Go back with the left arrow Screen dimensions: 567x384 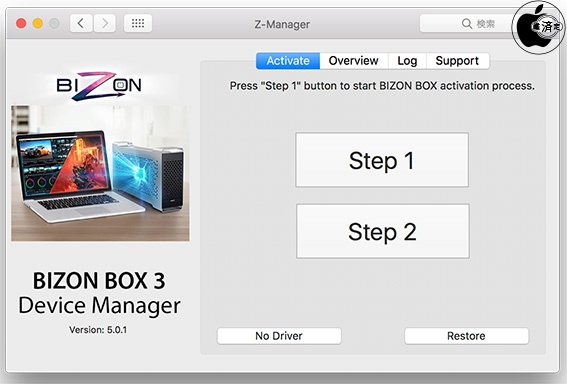pyautogui.click(x=81, y=24)
